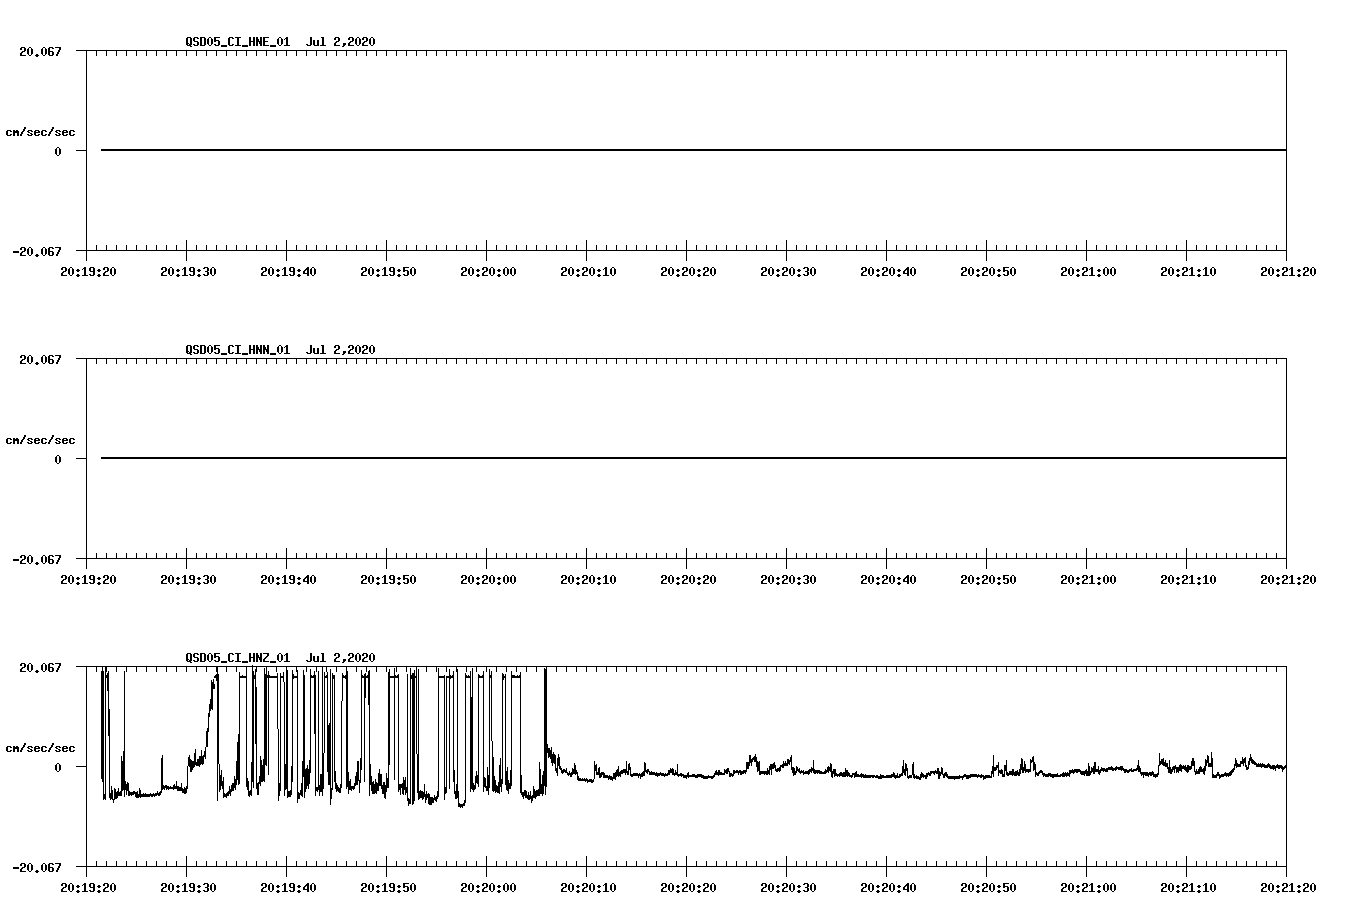Screen dimensions: 1358x924
Task: Click the 0 axis label on HNE plot
Action: 58,151
